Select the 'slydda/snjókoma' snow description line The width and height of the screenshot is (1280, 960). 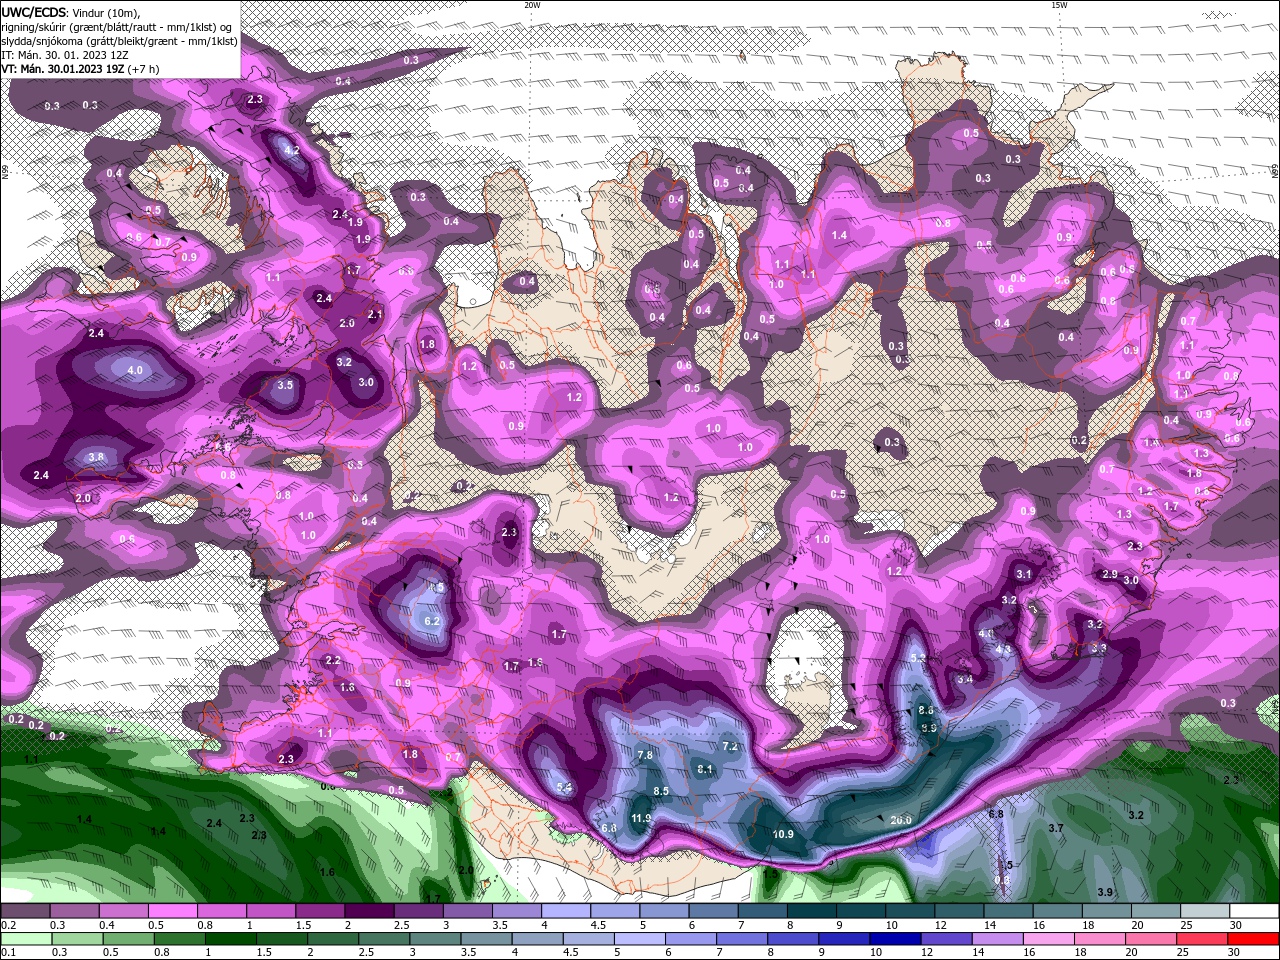tap(120, 41)
